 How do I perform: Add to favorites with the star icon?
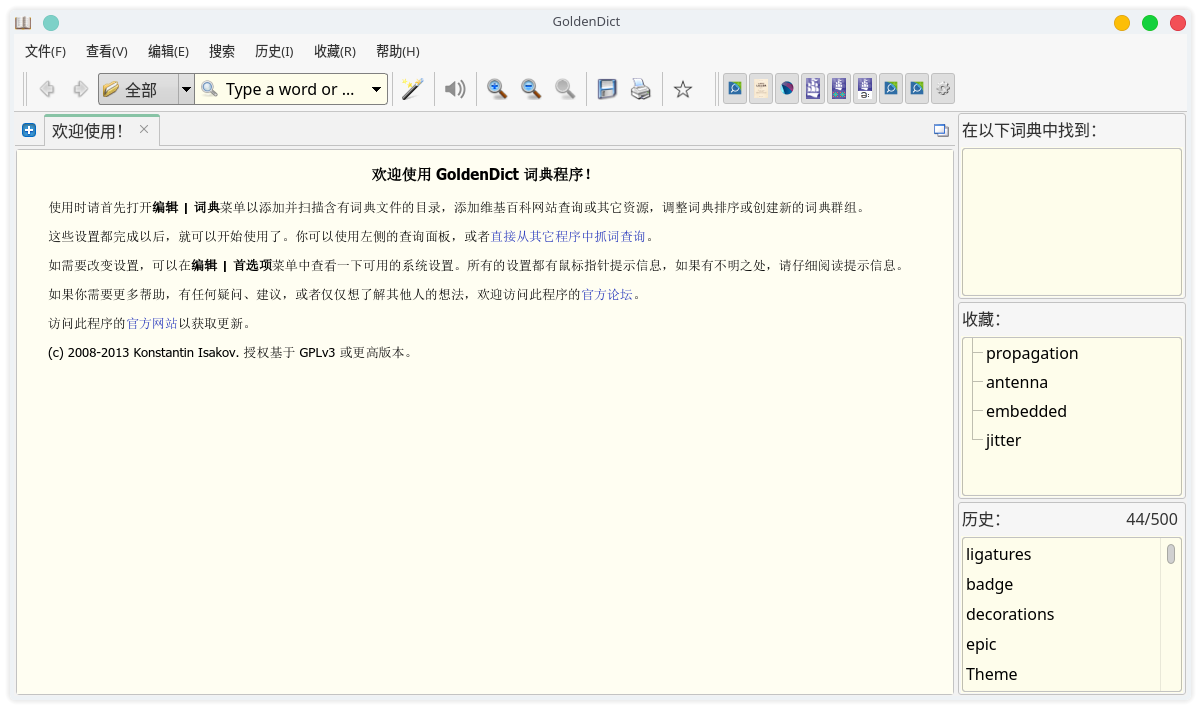683,89
